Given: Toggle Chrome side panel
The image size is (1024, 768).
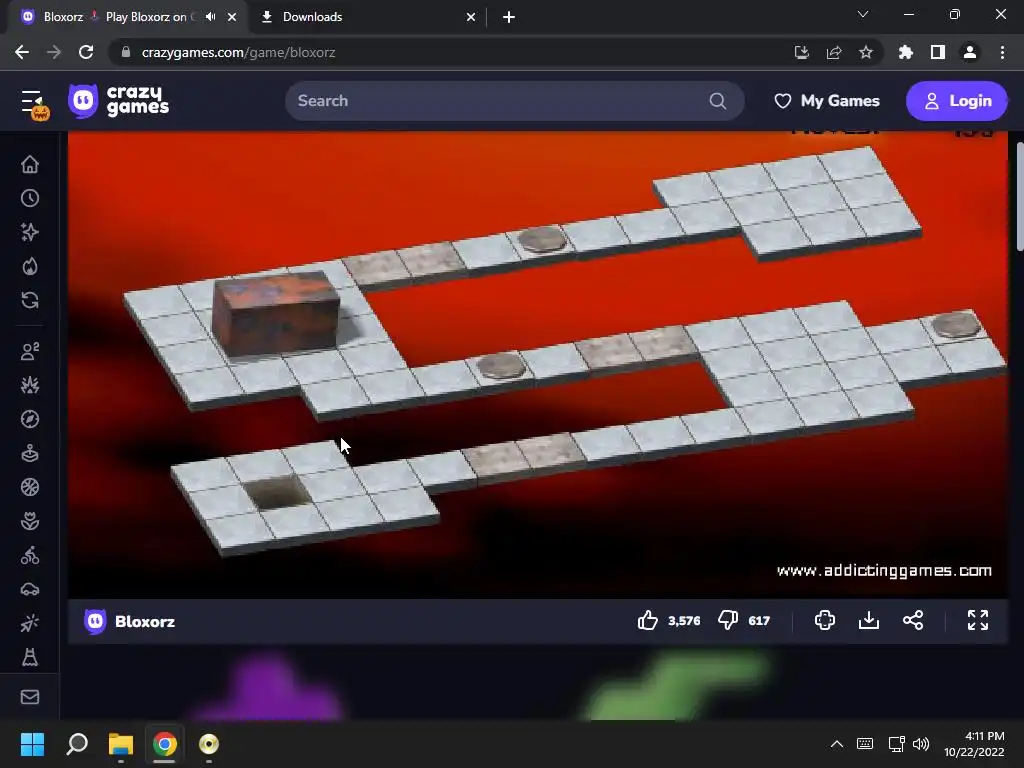Looking at the screenshot, I should tap(938, 52).
